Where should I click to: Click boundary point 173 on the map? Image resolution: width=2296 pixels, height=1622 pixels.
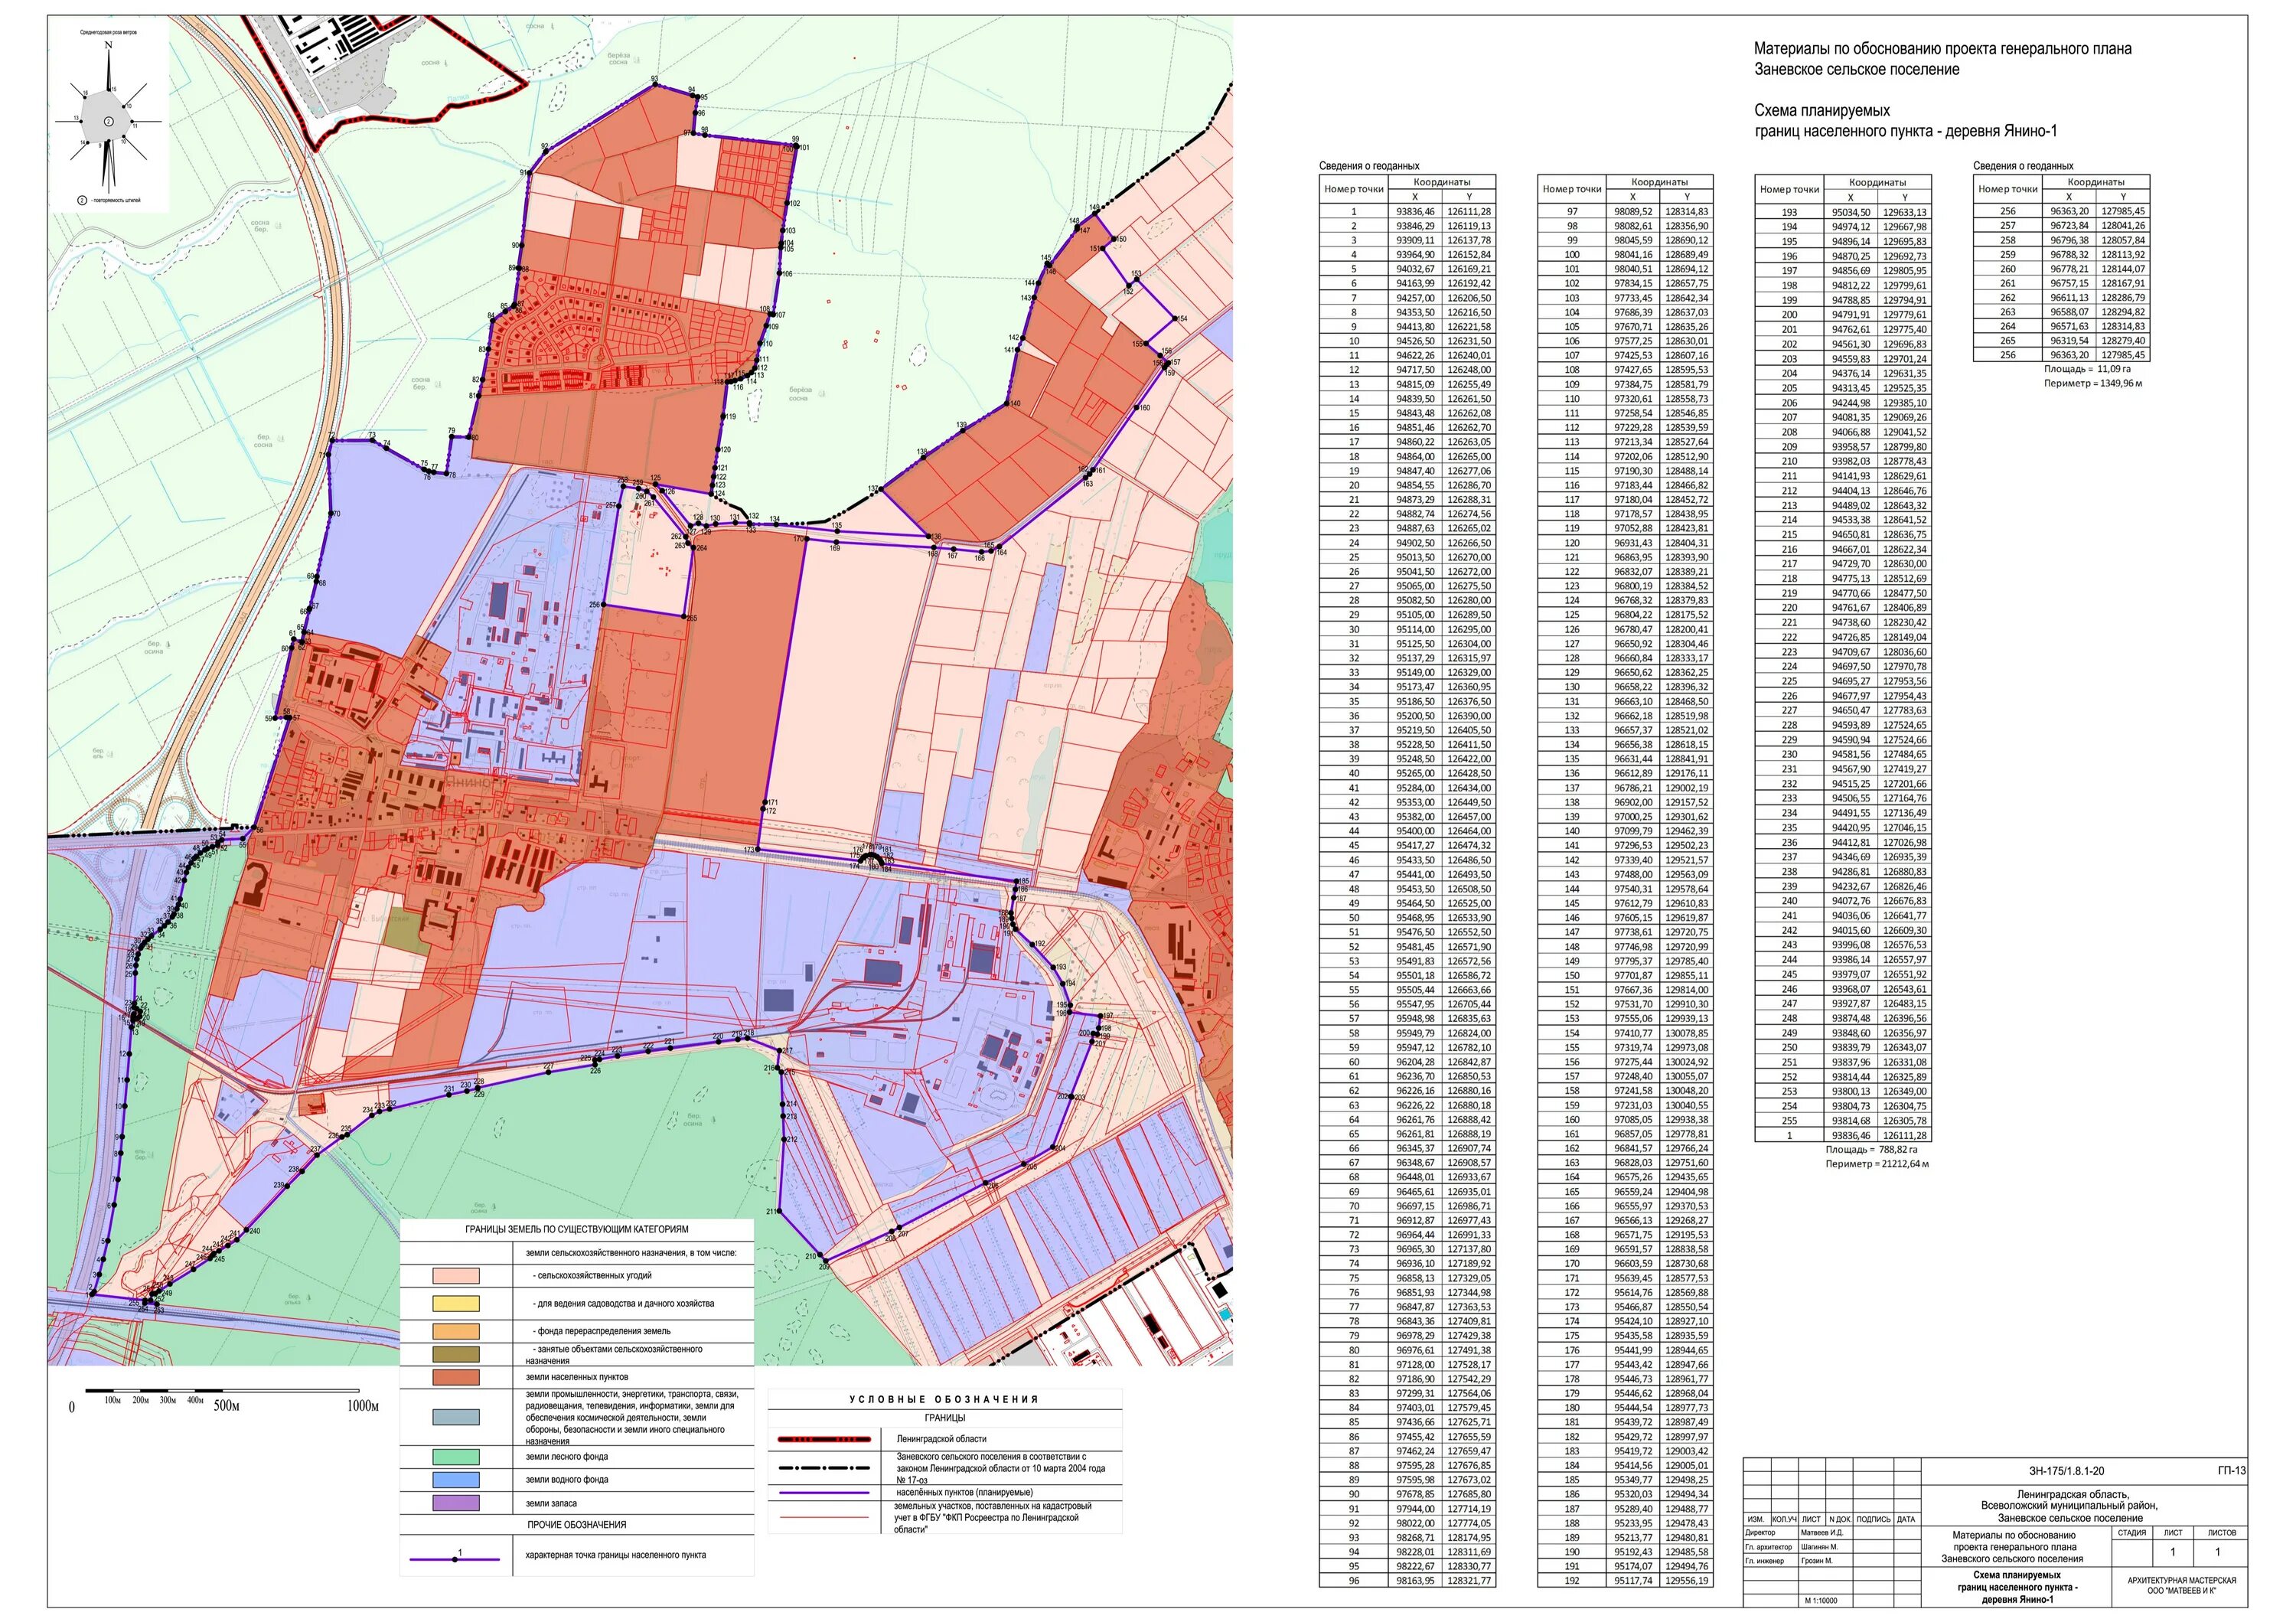point(757,849)
